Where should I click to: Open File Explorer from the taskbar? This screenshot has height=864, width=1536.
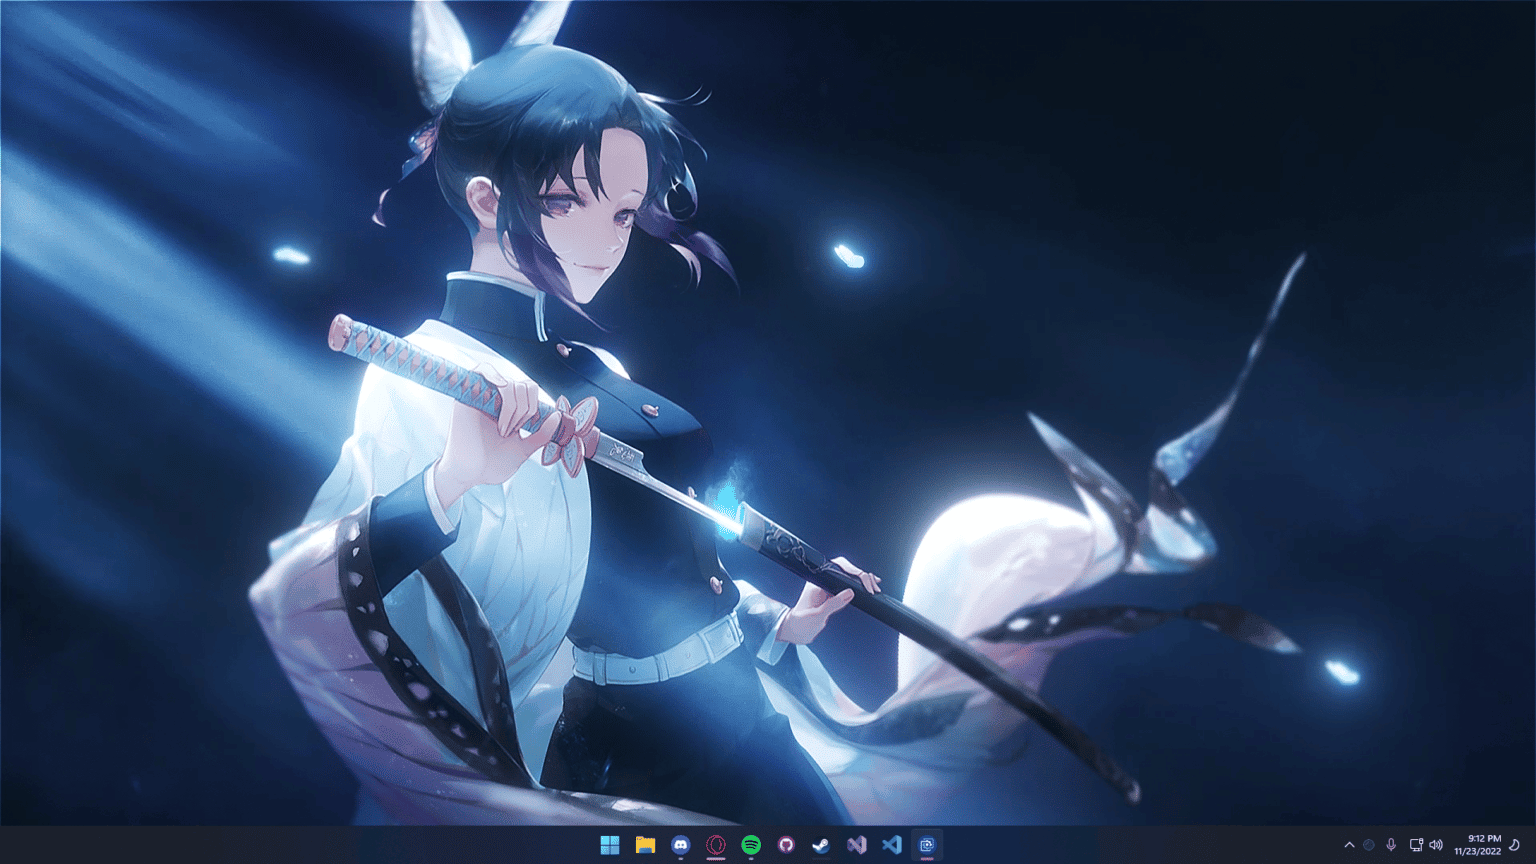[x=645, y=845]
